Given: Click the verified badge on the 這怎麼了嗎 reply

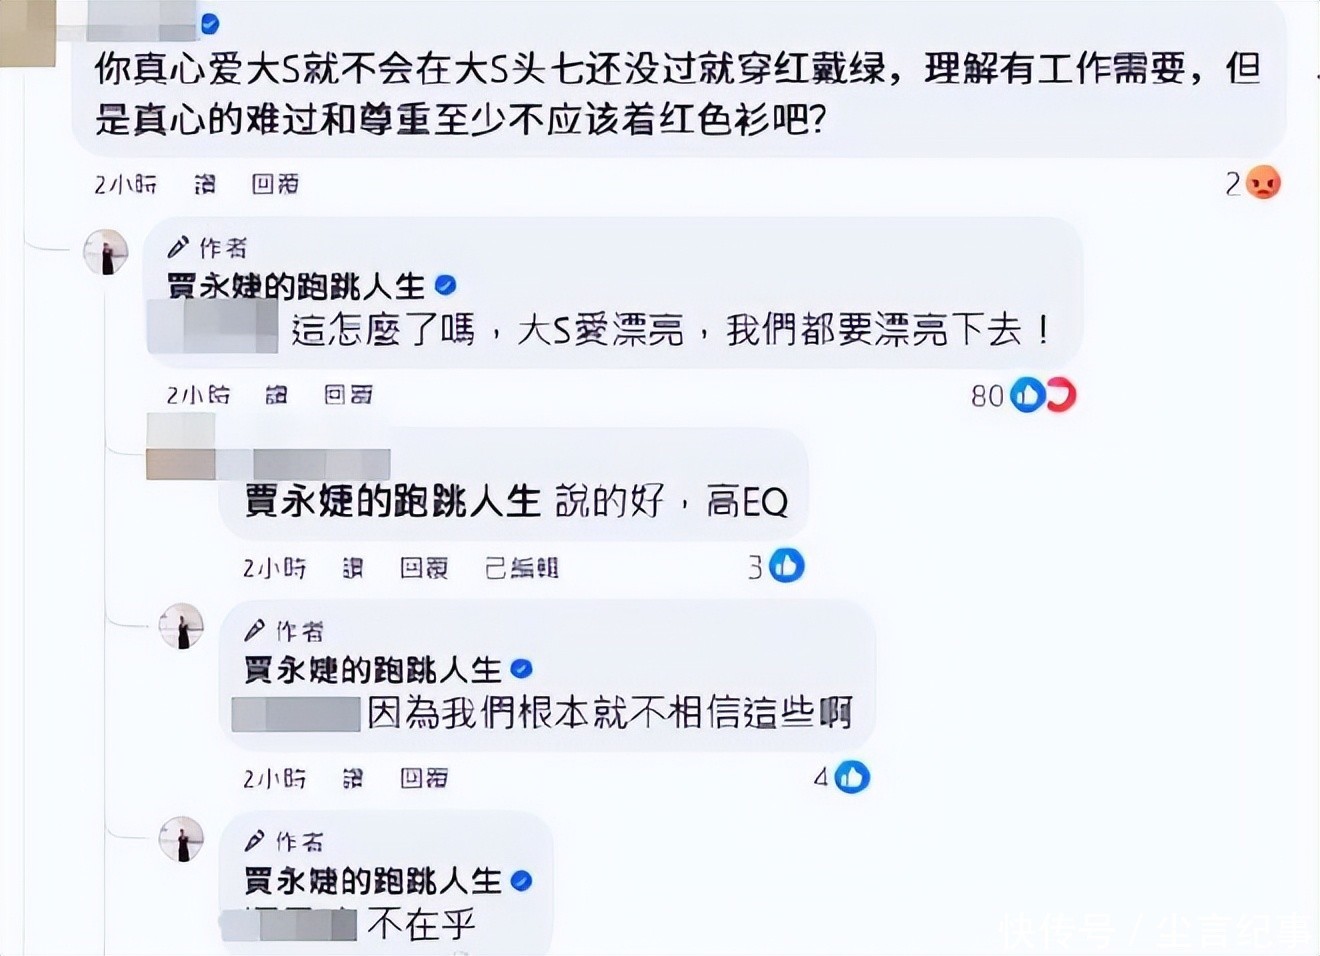Looking at the screenshot, I should click(x=446, y=286).
